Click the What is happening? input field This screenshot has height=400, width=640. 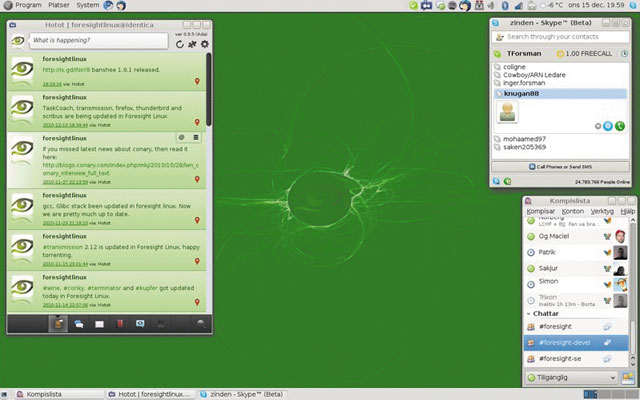[99, 41]
